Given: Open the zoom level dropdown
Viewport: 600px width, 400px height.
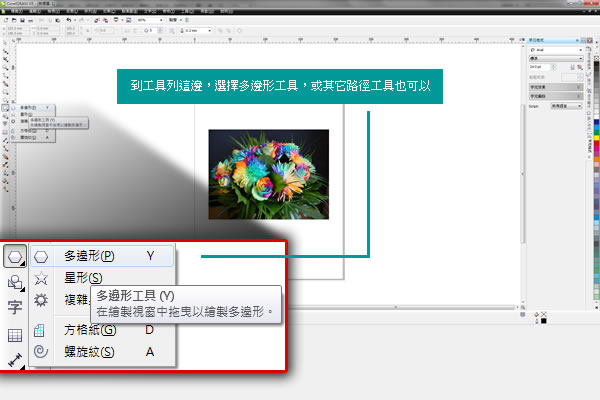Looking at the screenshot, I should [161, 20].
